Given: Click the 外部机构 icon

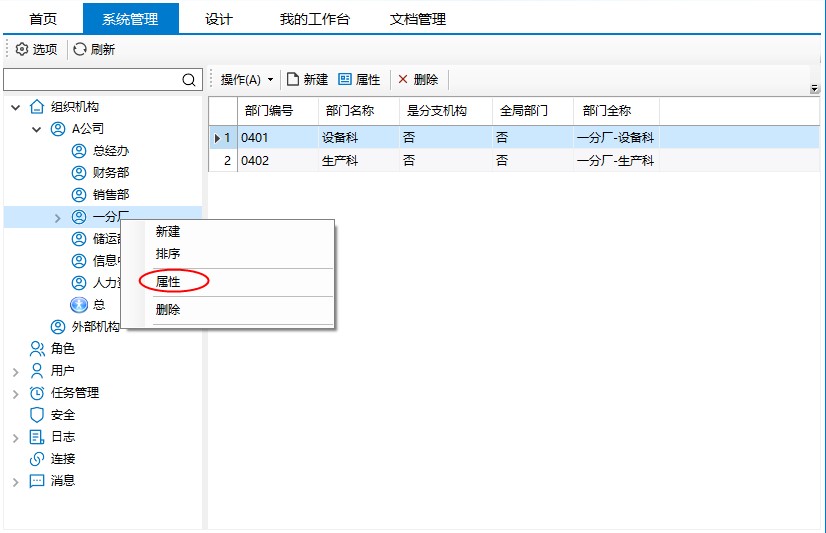Looking at the screenshot, I should point(57,327).
